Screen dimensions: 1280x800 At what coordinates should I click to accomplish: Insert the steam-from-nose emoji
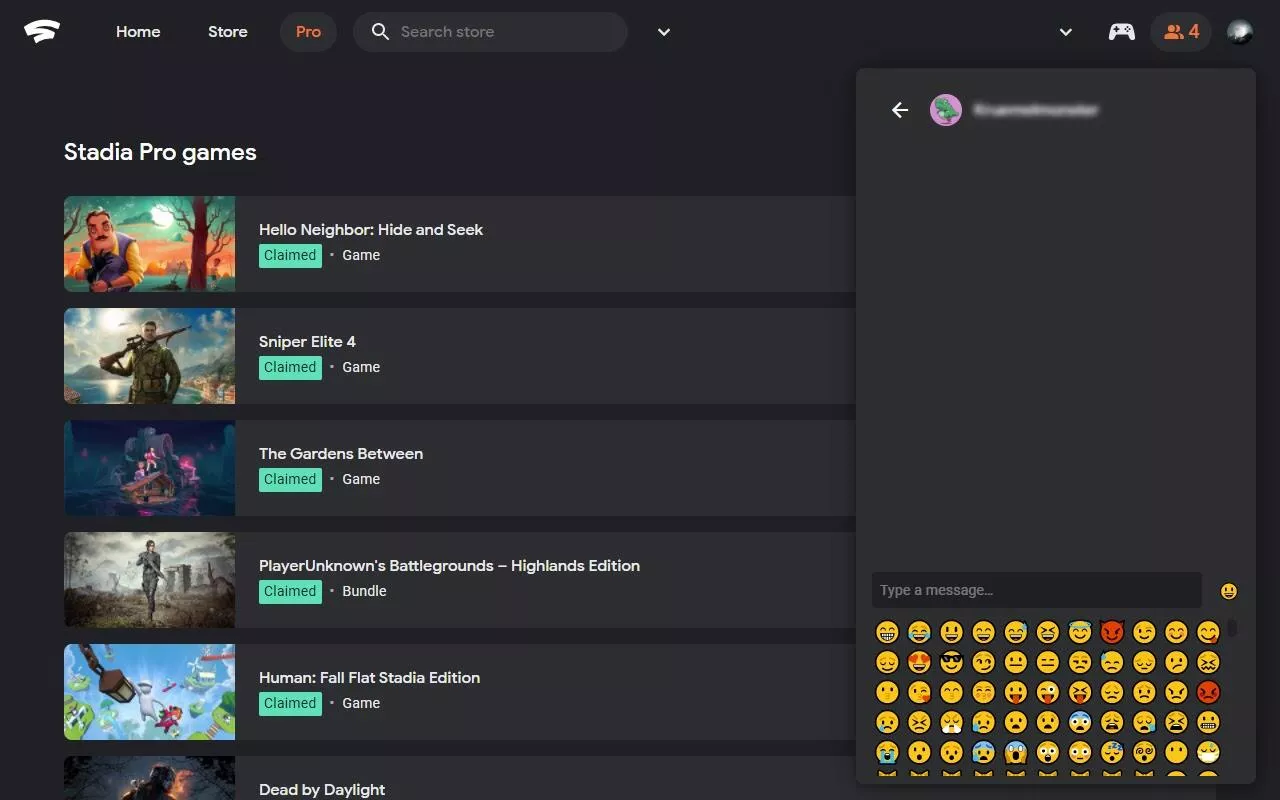tap(951, 722)
